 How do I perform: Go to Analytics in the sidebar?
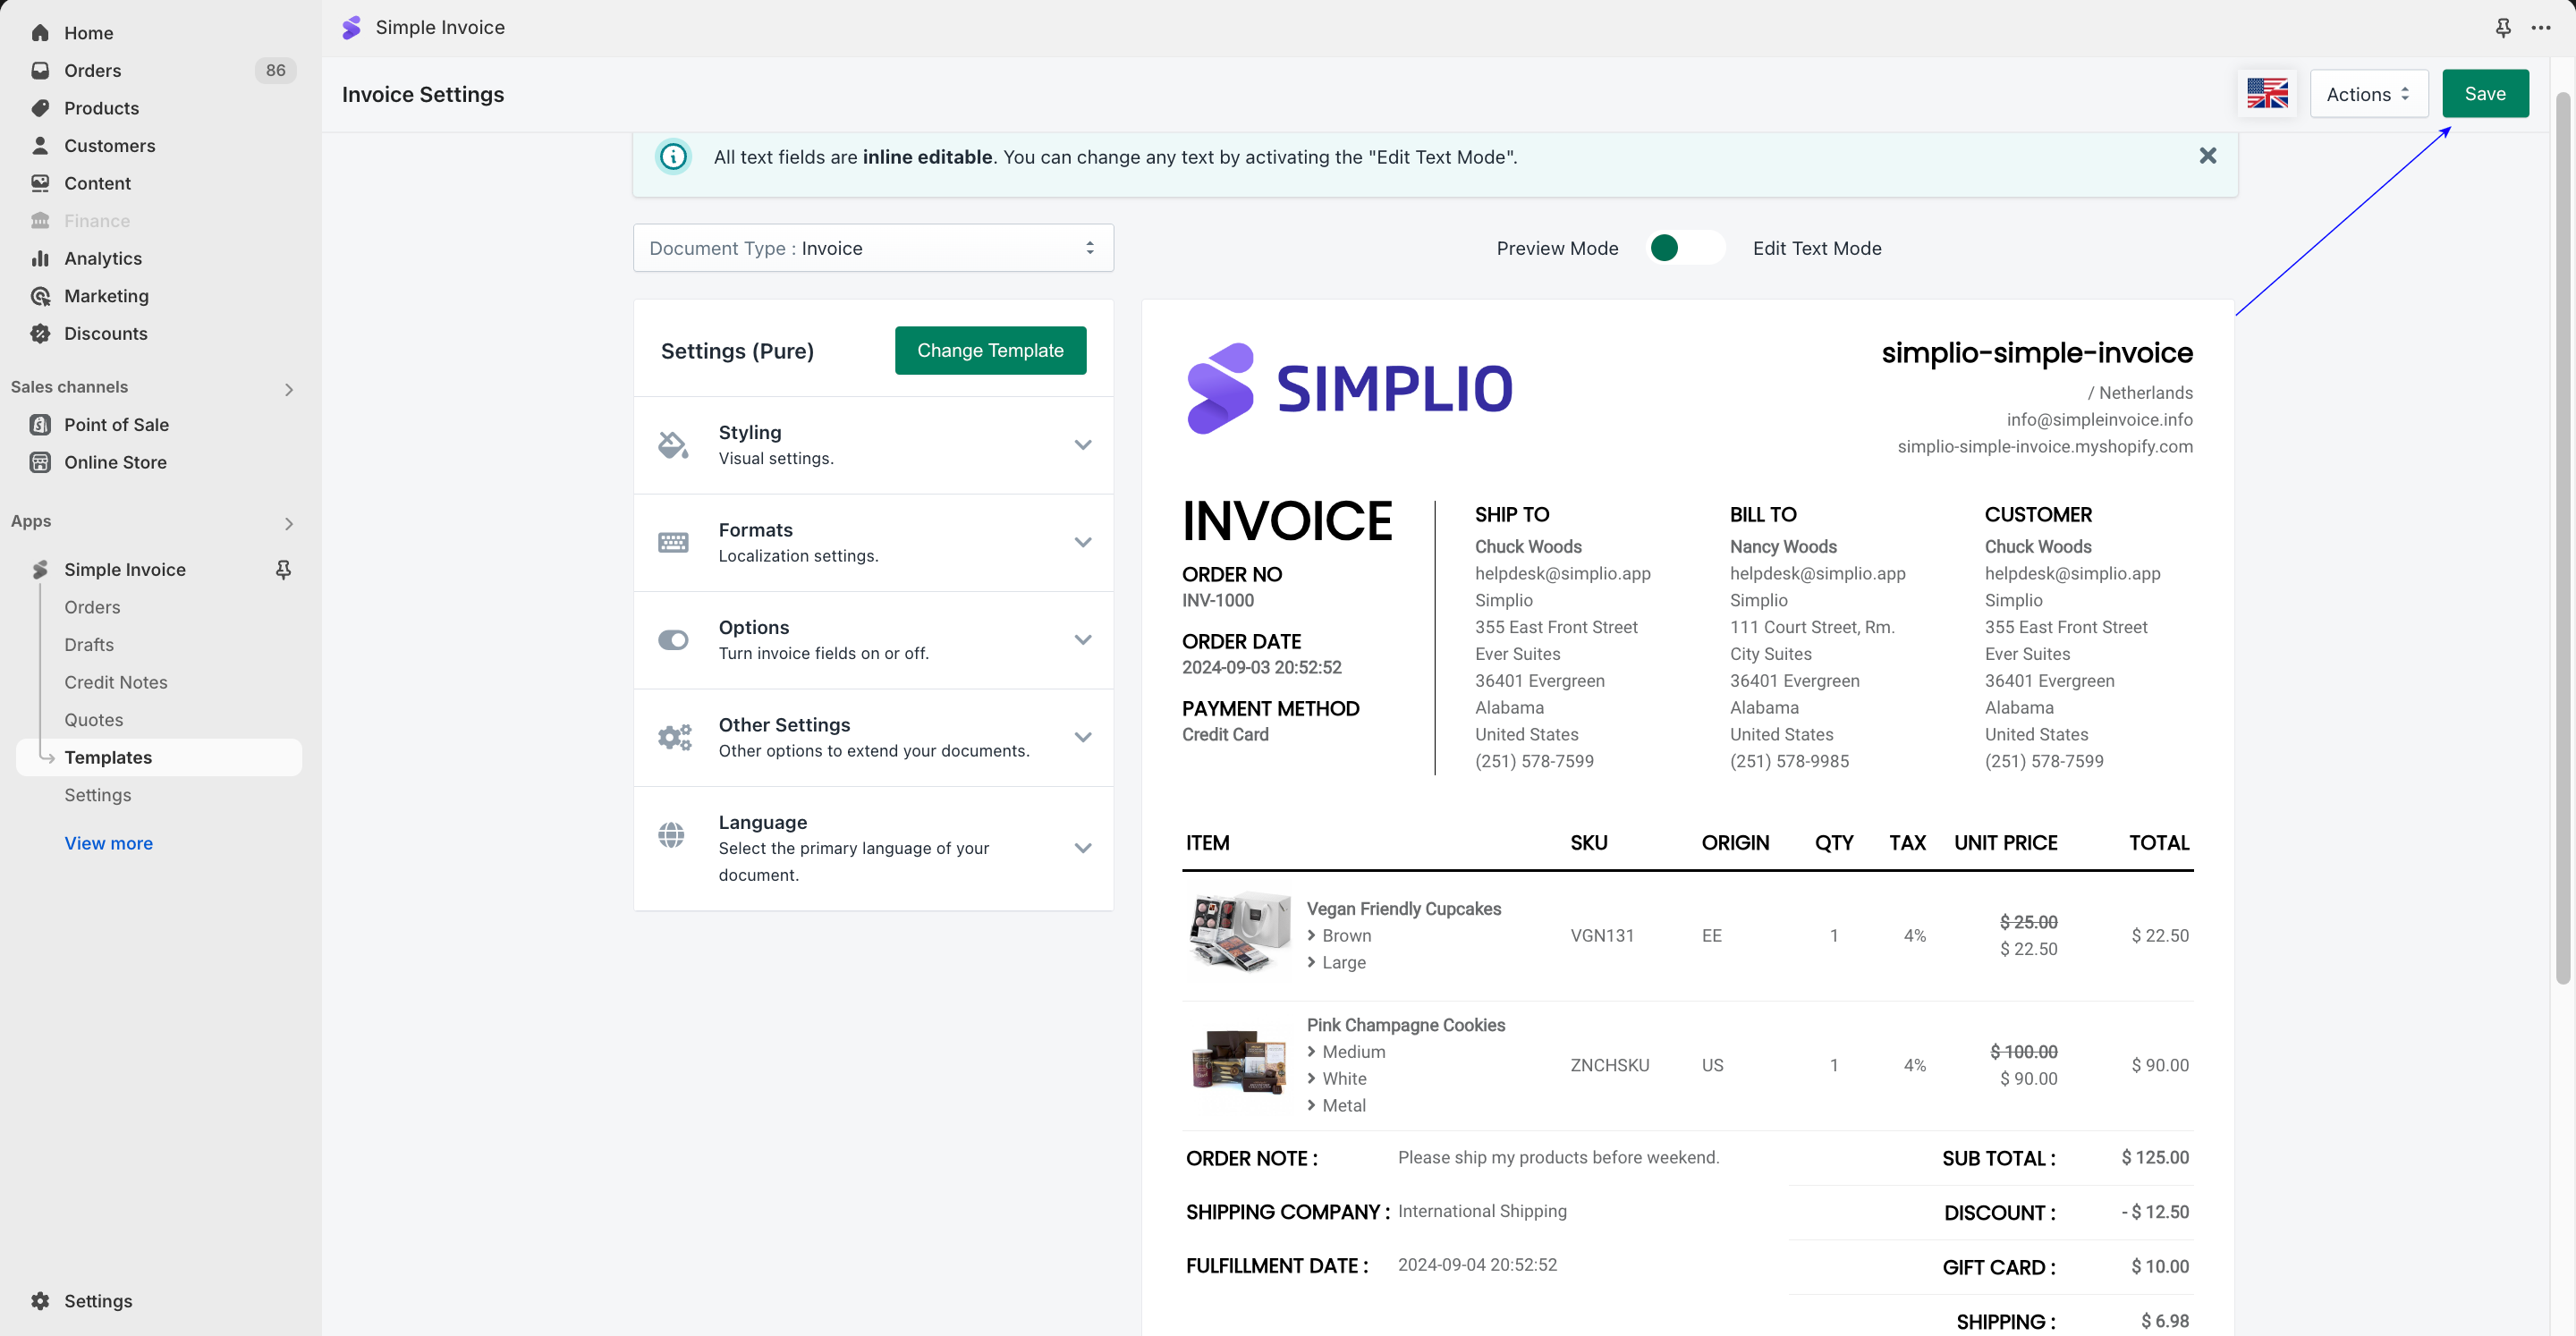click(x=103, y=258)
